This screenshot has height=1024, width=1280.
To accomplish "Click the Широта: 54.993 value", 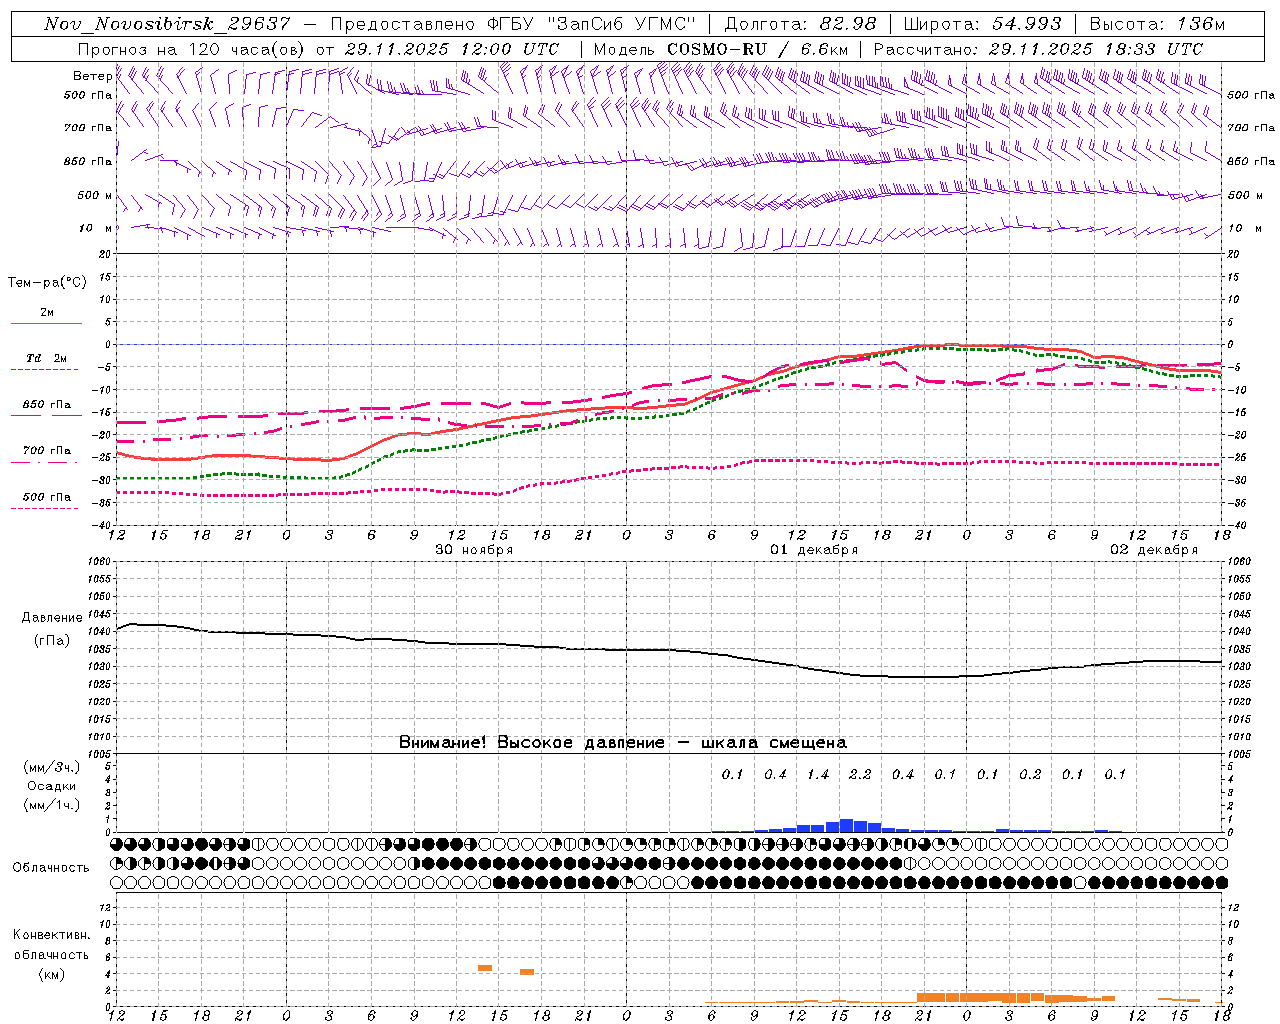I will click(982, 24).
